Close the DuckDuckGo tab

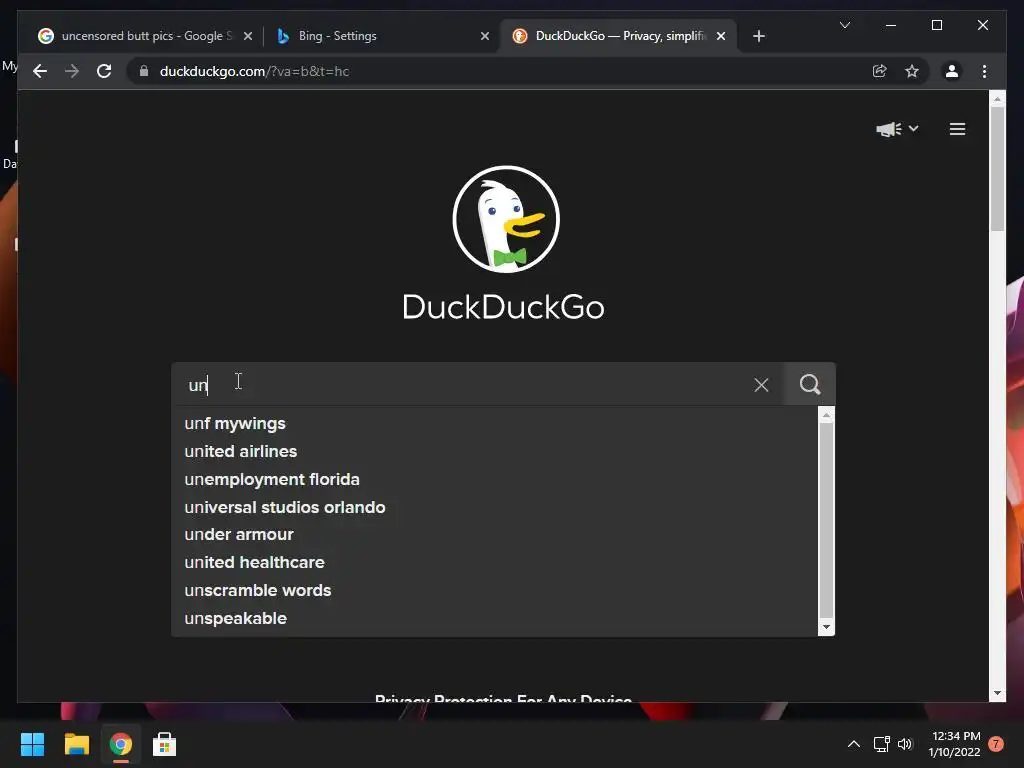coord(721,36)
